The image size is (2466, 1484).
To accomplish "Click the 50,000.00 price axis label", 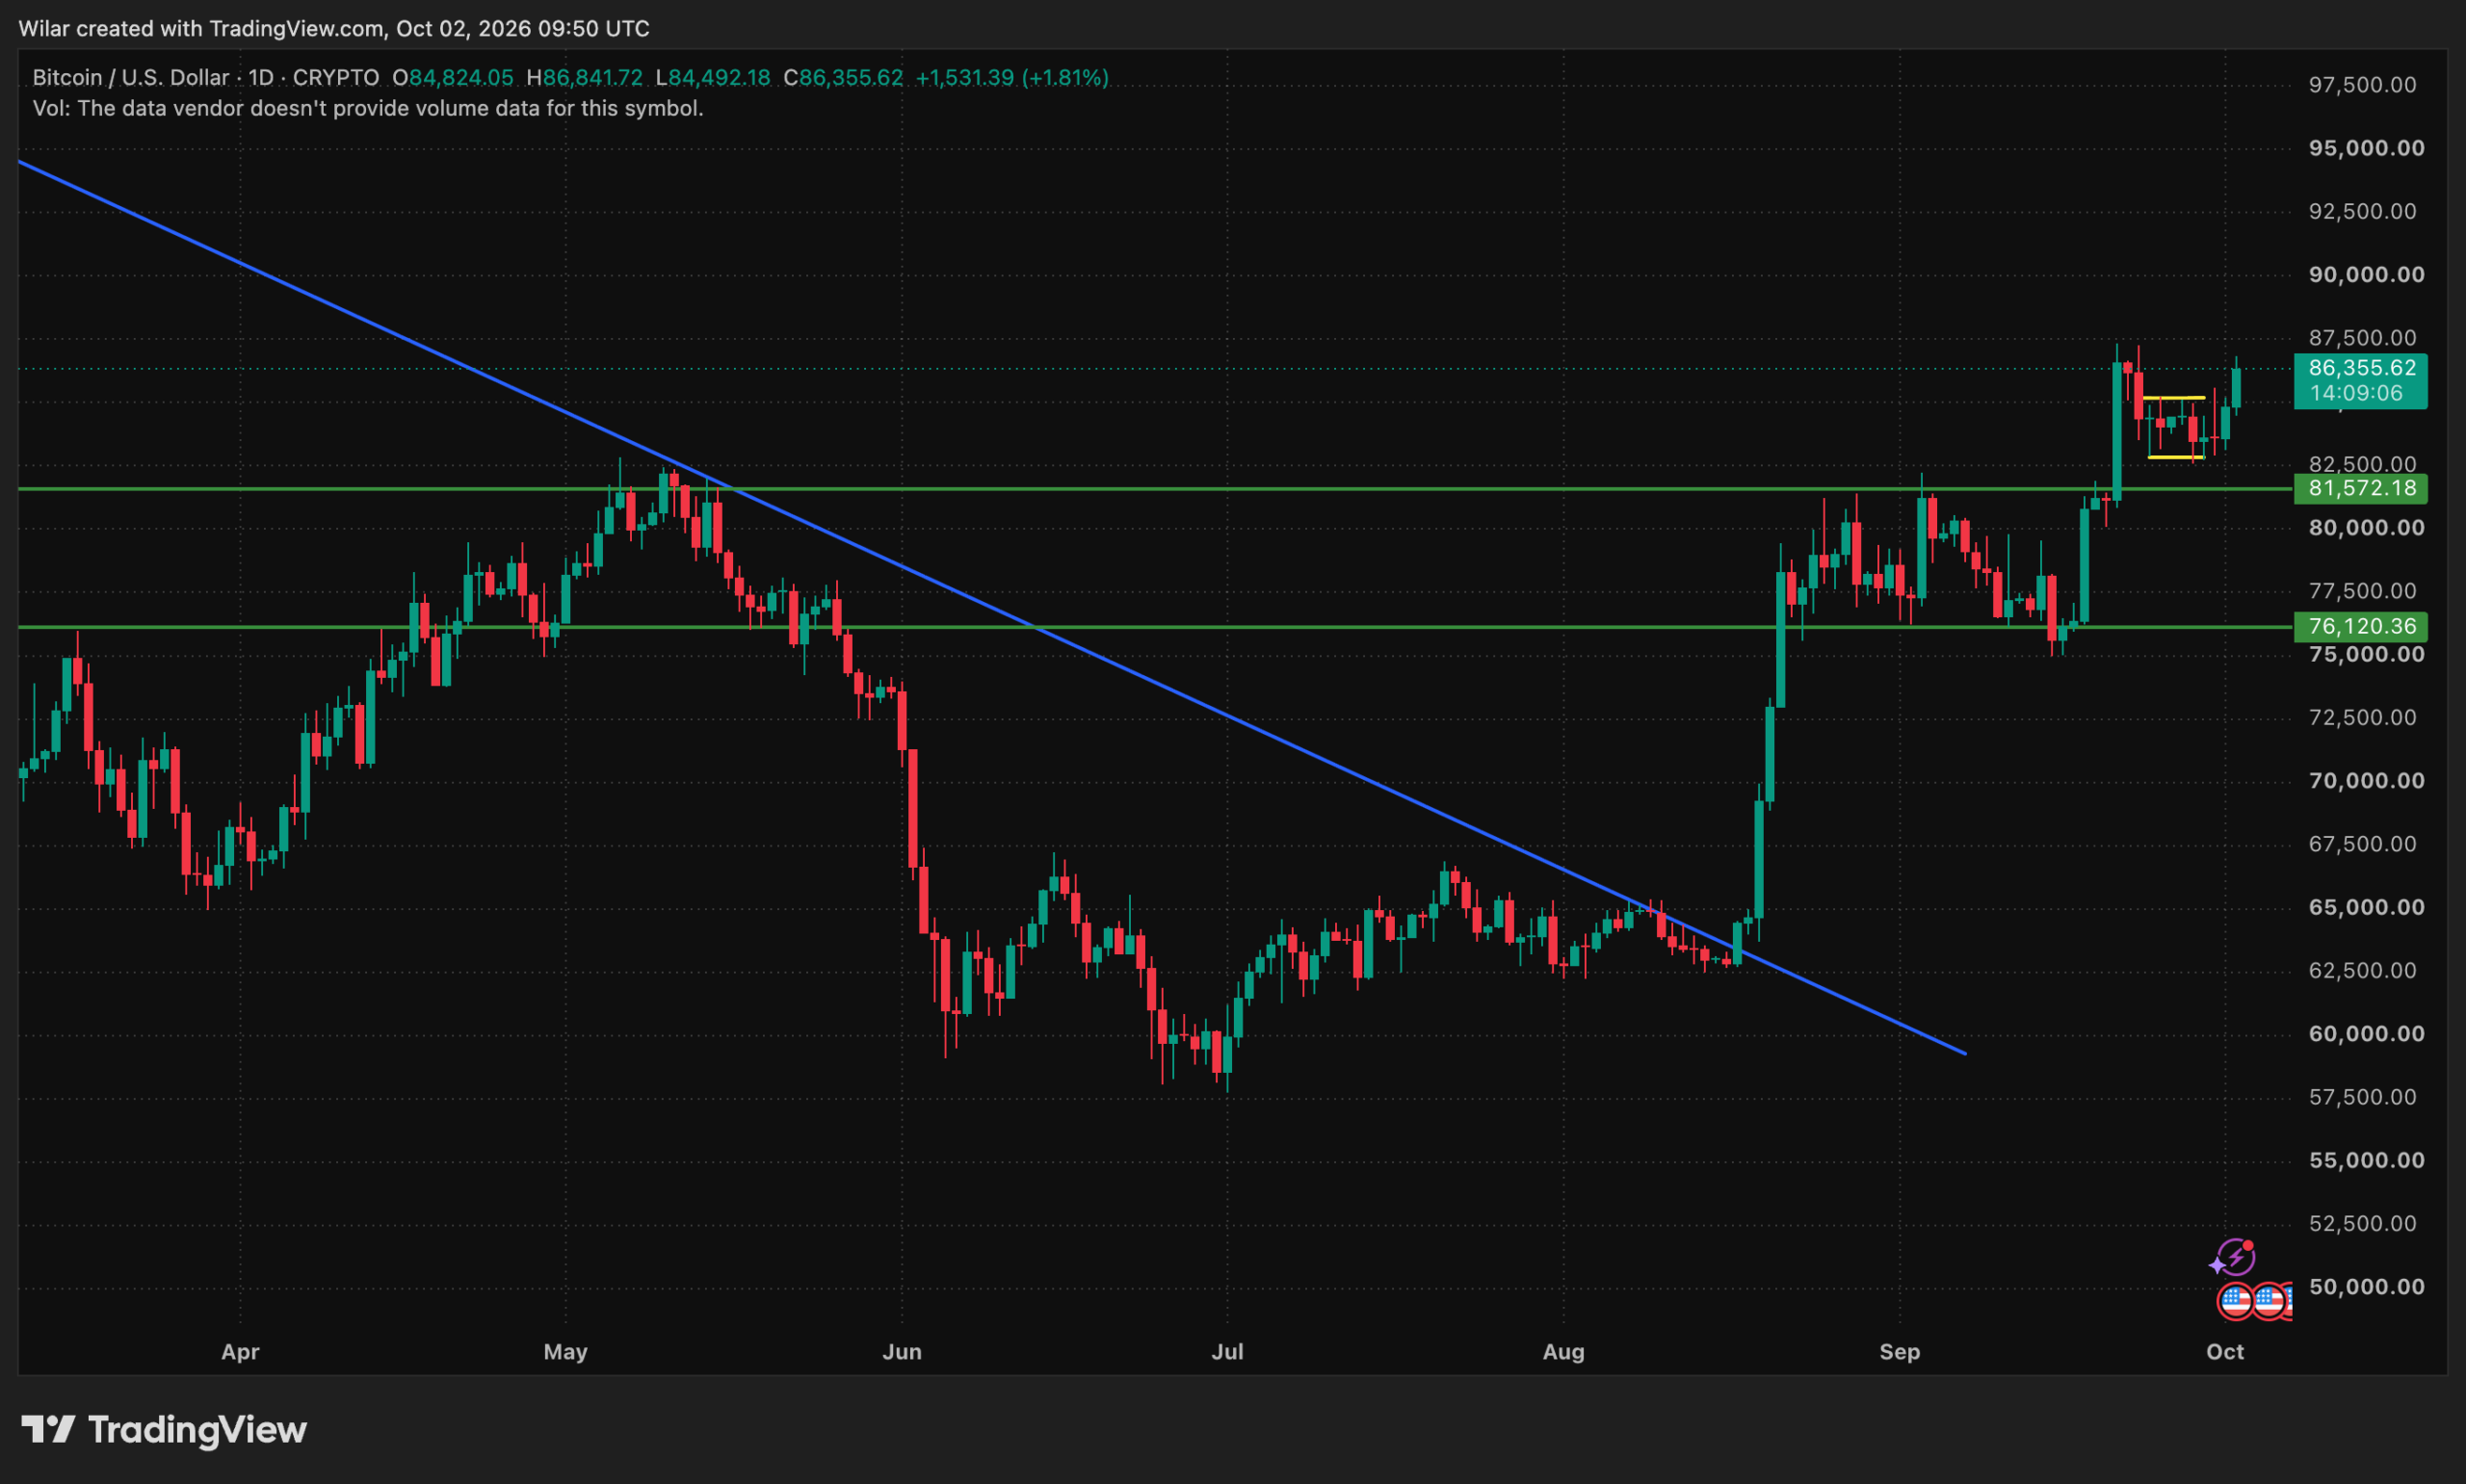I will point(2366,1286).
